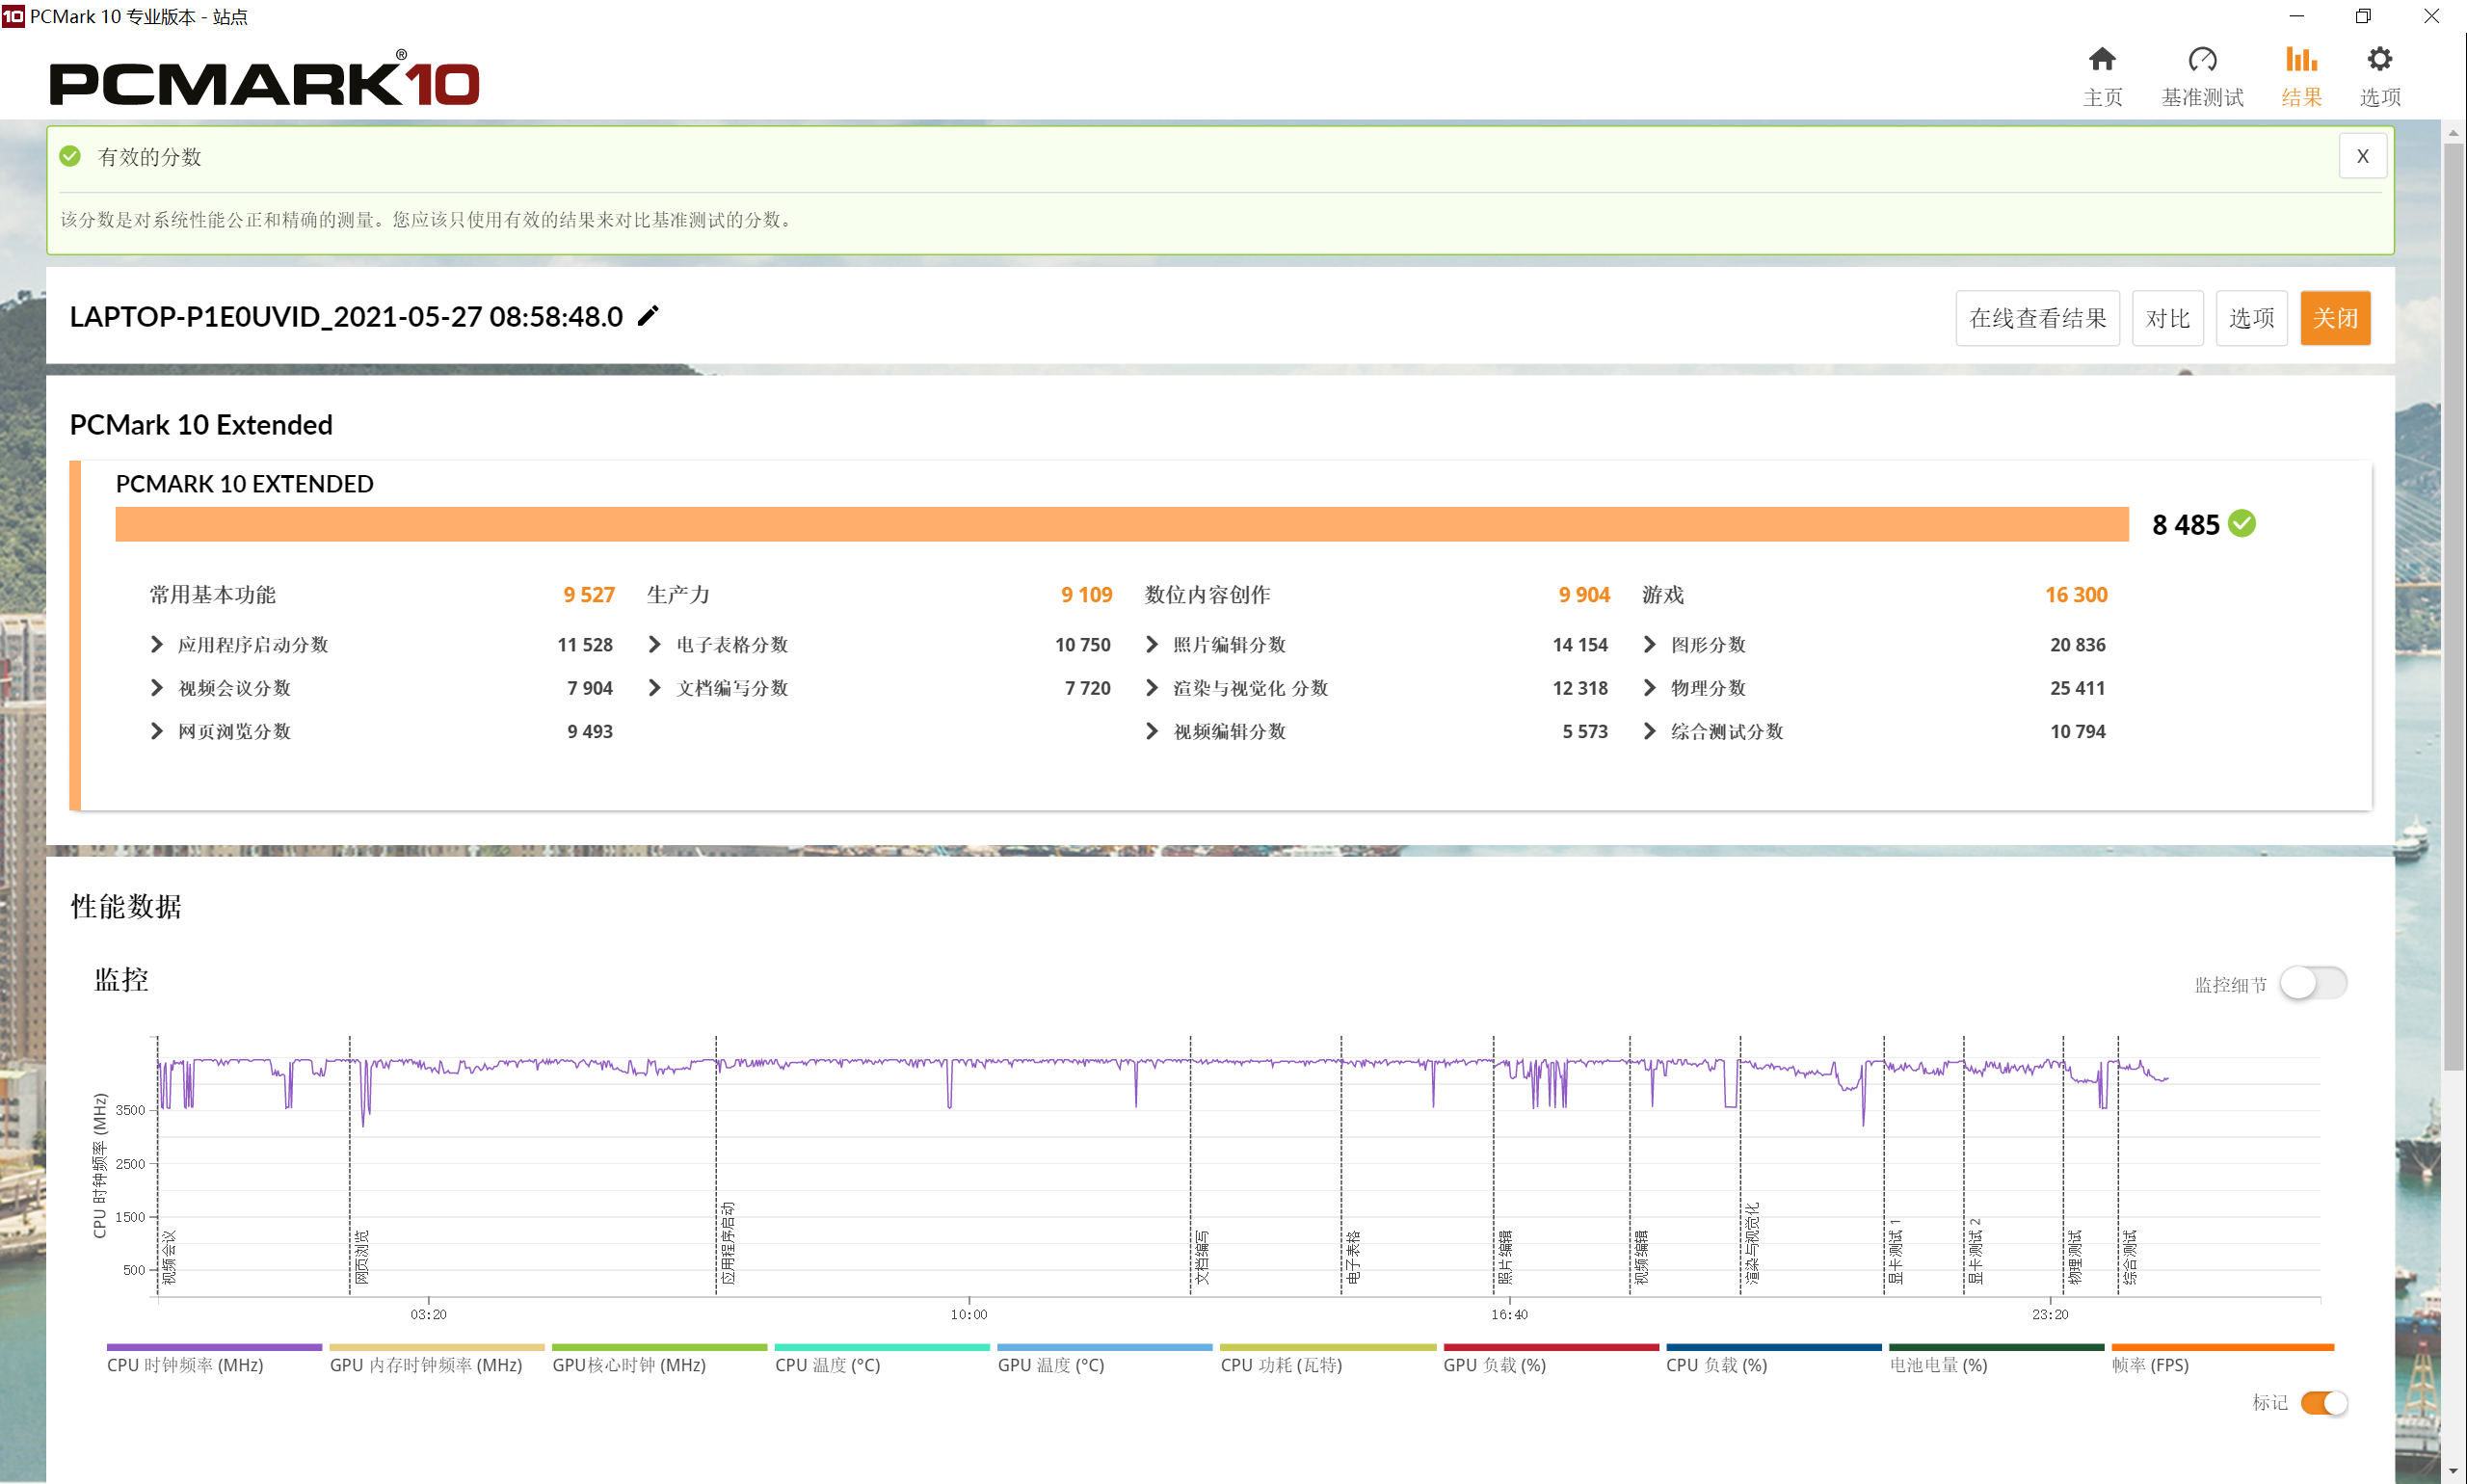
Task: Click View results online (在线查看结果) button
Action: [x=2037, y=318]
